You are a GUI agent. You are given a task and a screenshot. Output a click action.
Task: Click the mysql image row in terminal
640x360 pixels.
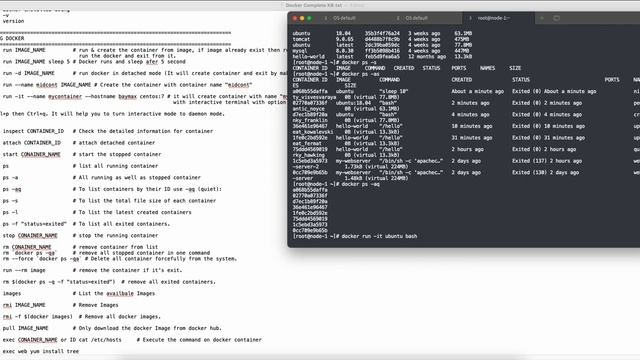(382, 51)
